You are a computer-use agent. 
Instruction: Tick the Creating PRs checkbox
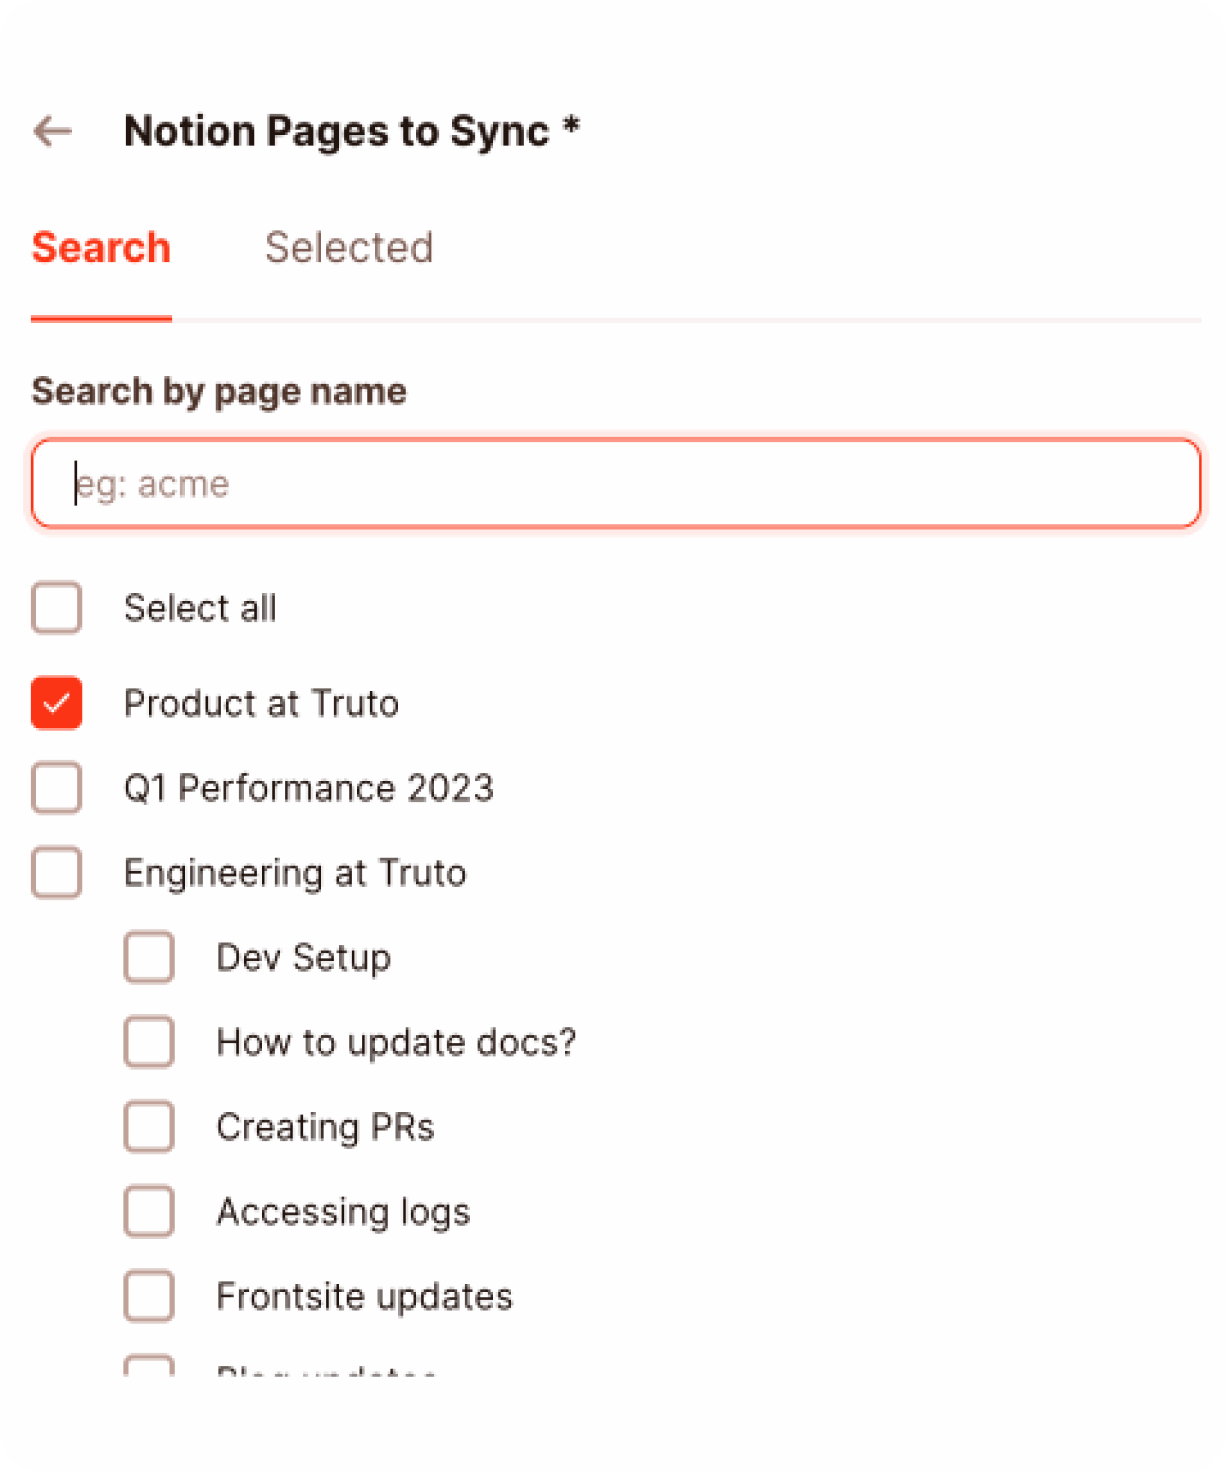tap(149, 1127)
